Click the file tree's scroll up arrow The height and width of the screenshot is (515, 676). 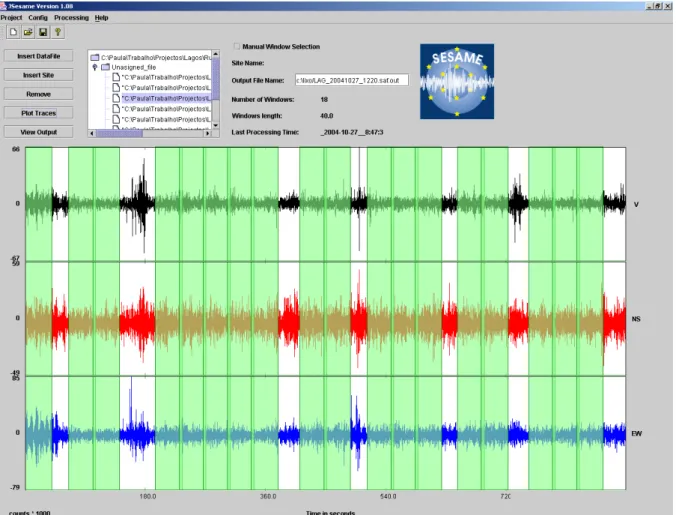216,54
